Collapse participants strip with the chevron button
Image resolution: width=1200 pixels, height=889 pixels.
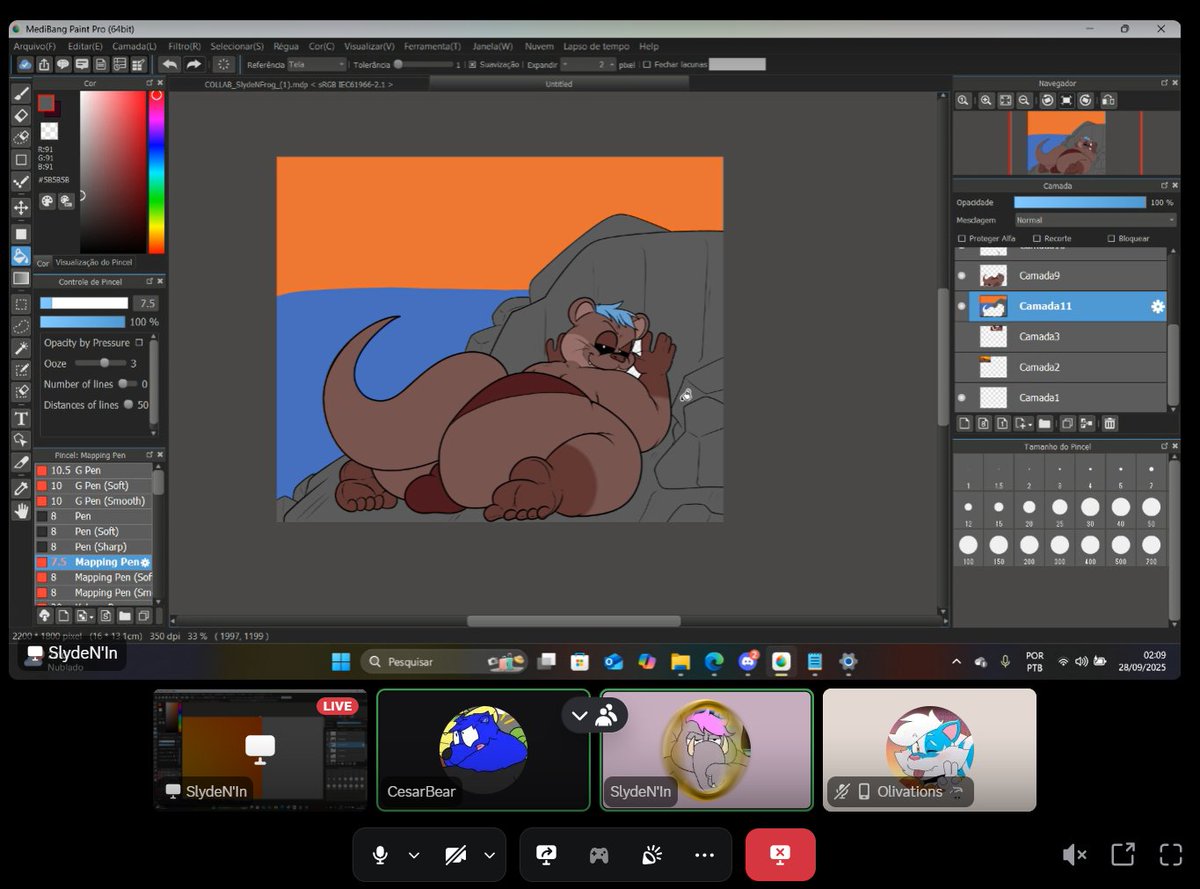(x=579, y=715)
